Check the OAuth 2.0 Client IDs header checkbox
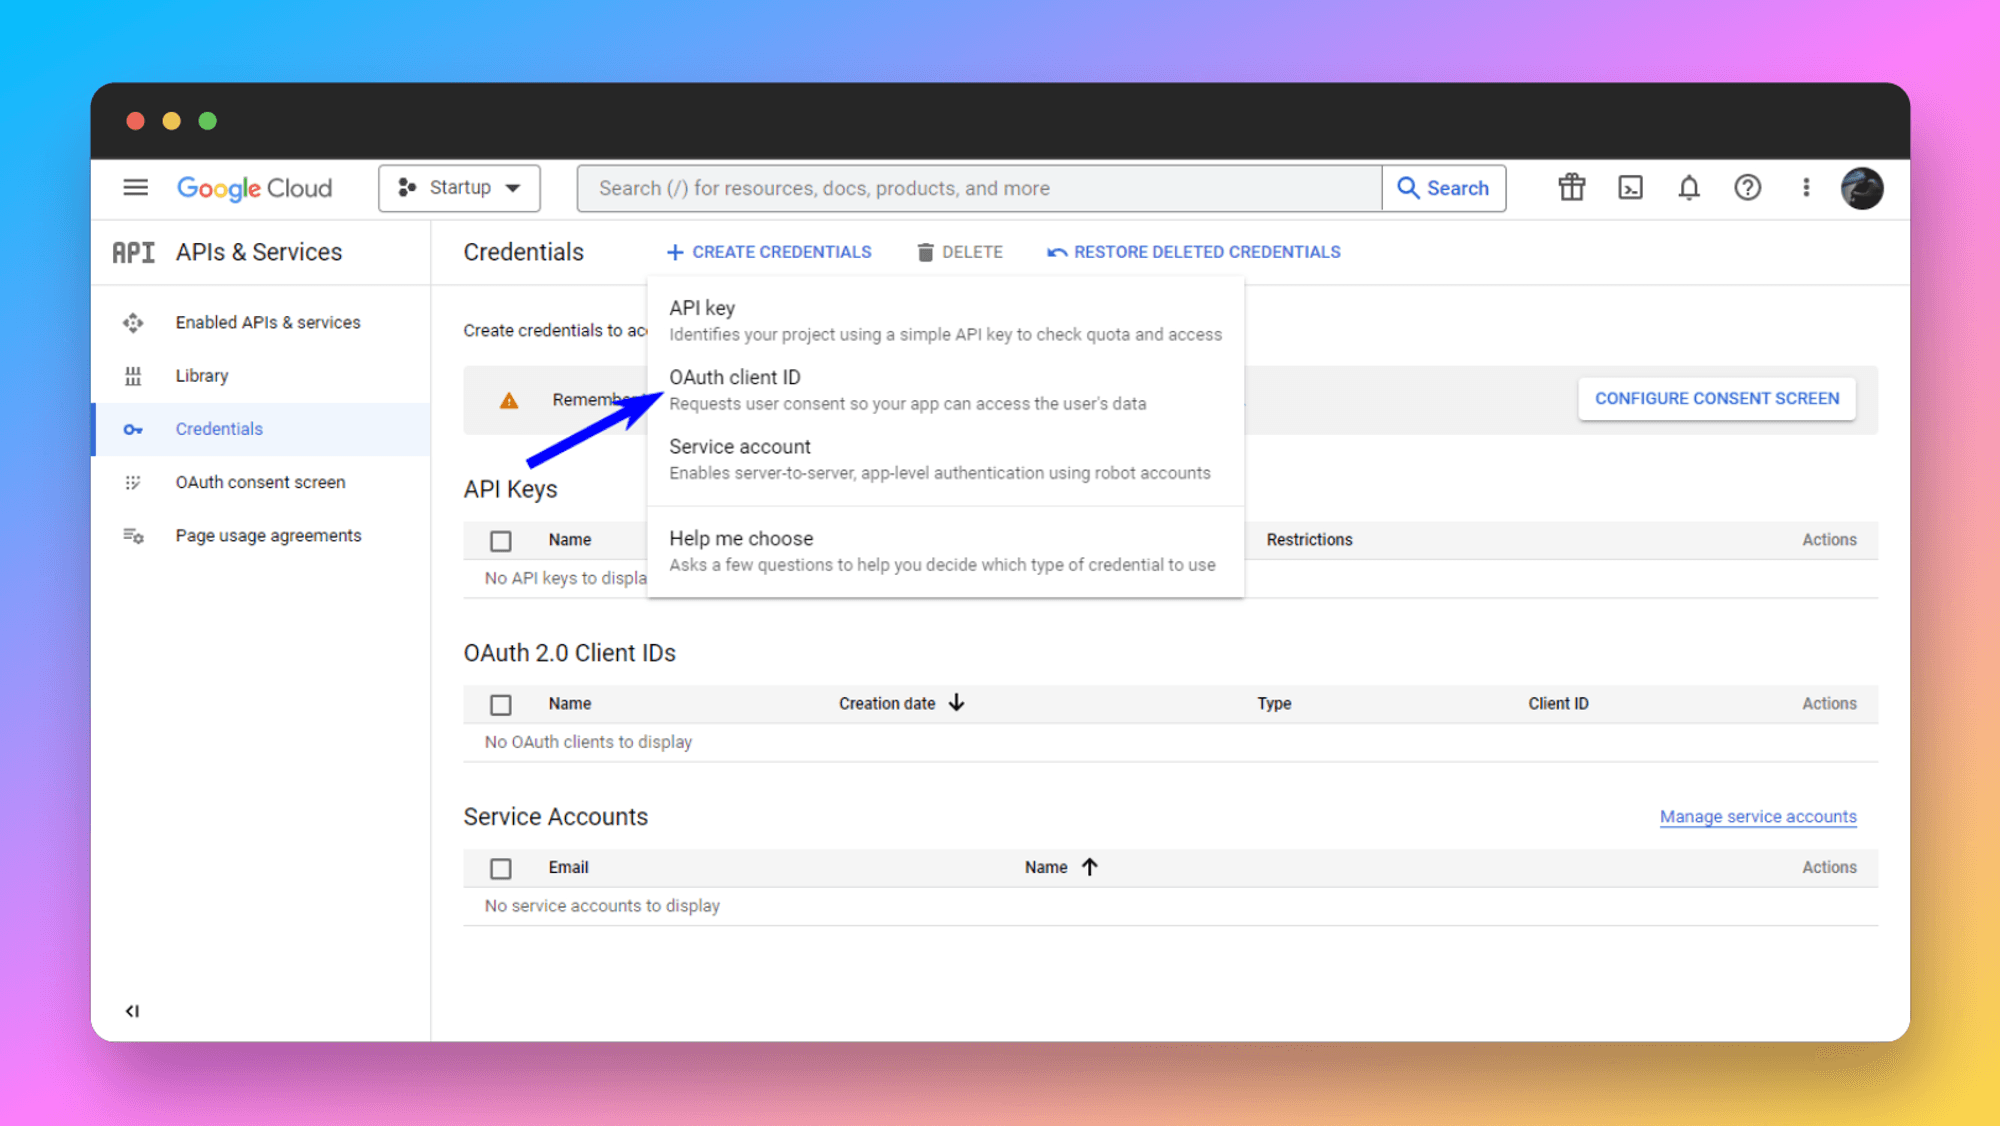2000x1126 pixels. [501, 704]
